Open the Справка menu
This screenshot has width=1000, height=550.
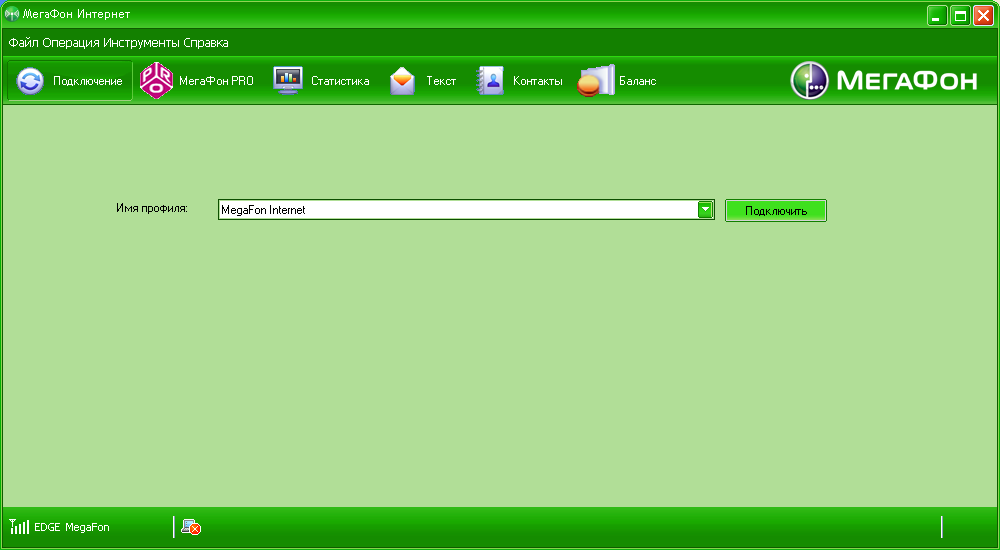click(206, 43)
